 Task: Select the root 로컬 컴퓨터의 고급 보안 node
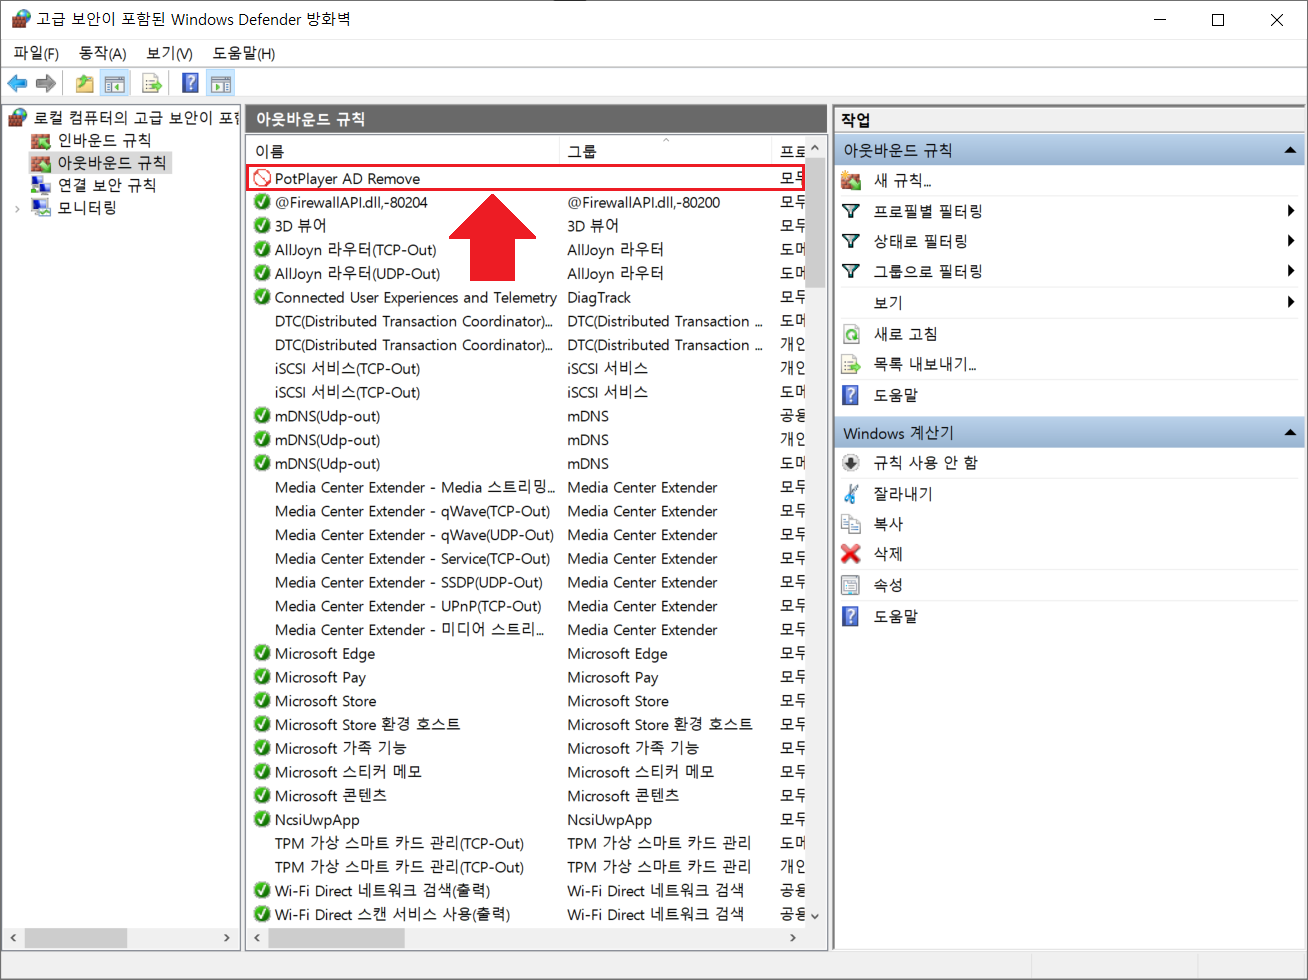pos(136,118)
